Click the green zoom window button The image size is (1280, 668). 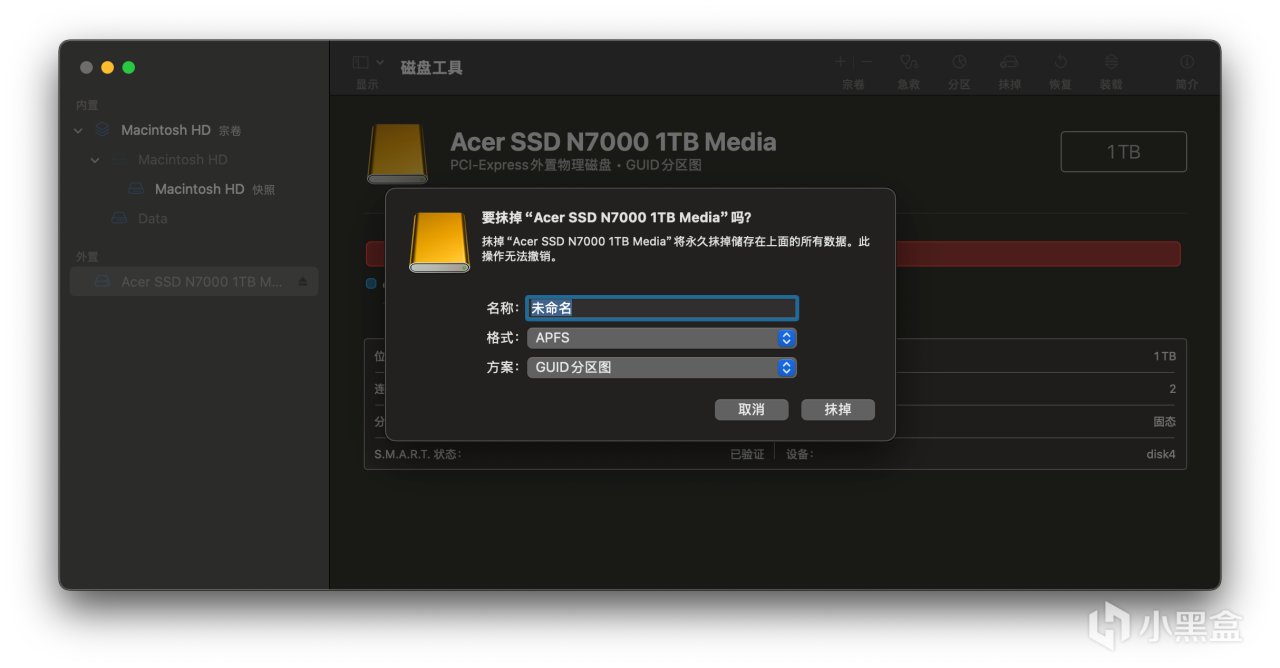128,67
